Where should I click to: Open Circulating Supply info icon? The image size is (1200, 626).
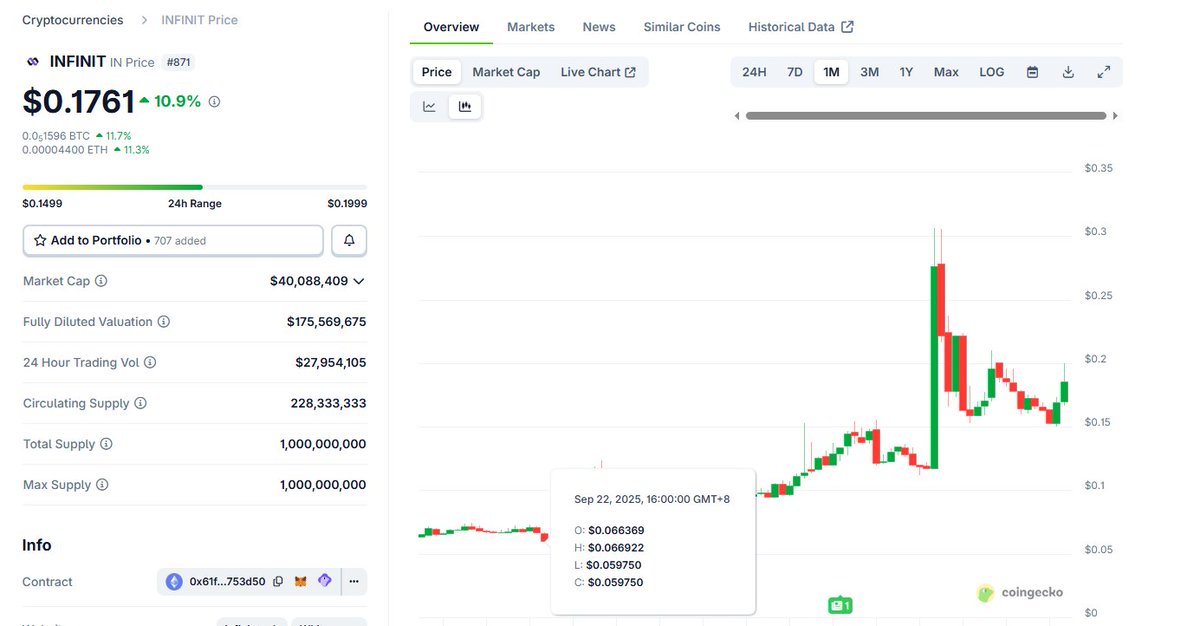coord(141,403)
